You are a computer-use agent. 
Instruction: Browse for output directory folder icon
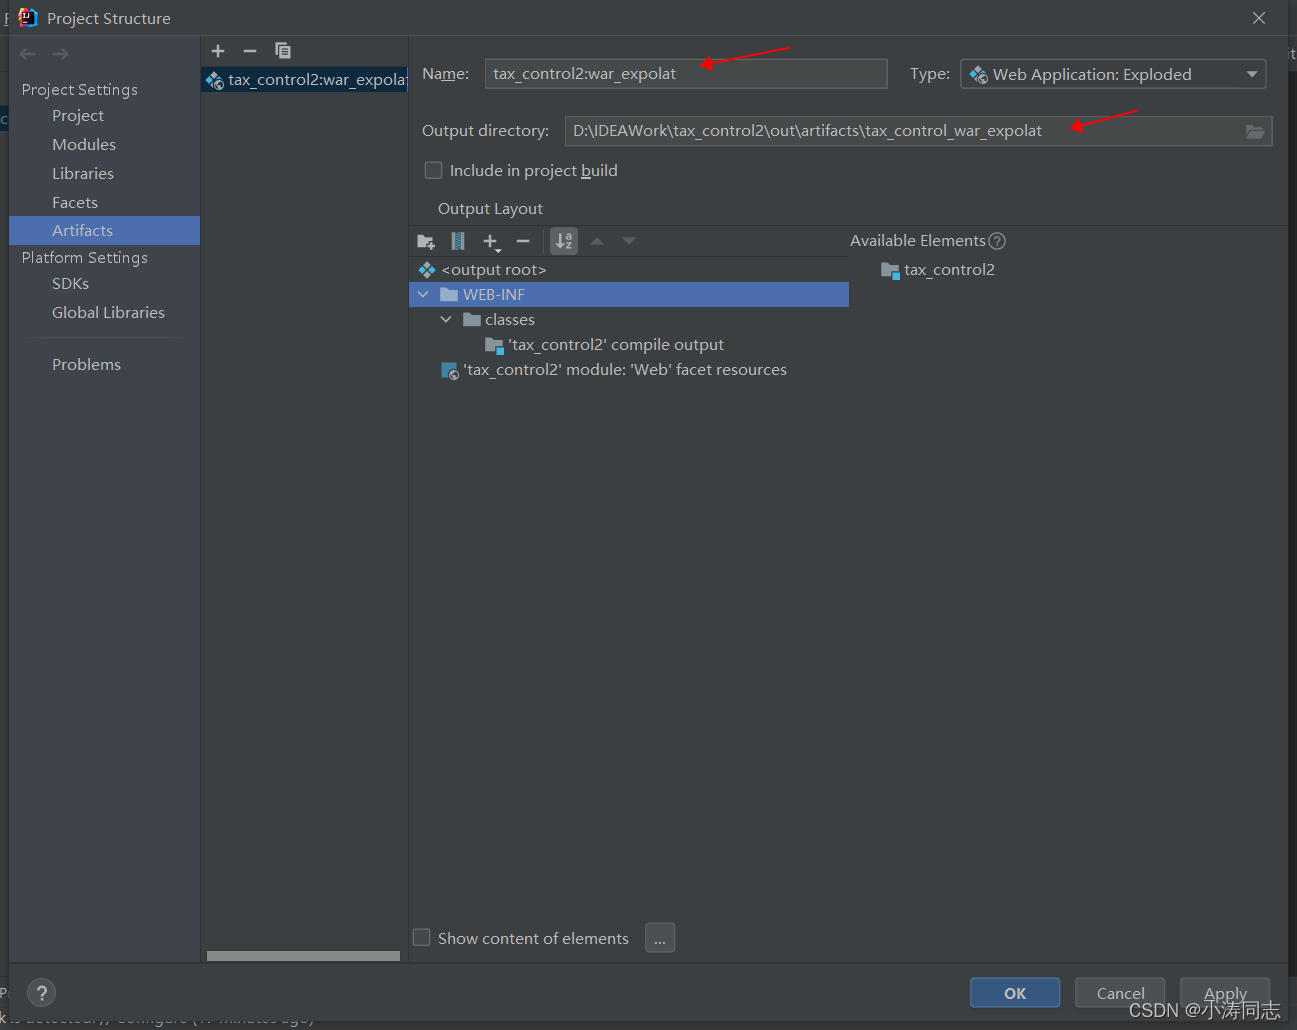tap(1255, 131)
